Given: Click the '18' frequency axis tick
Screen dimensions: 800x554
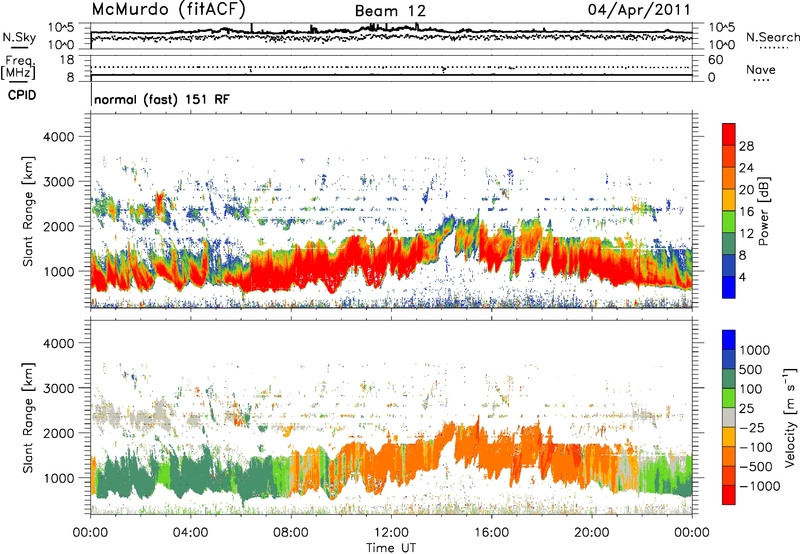Looking at the screenshot, I should [x=67, y=60].
